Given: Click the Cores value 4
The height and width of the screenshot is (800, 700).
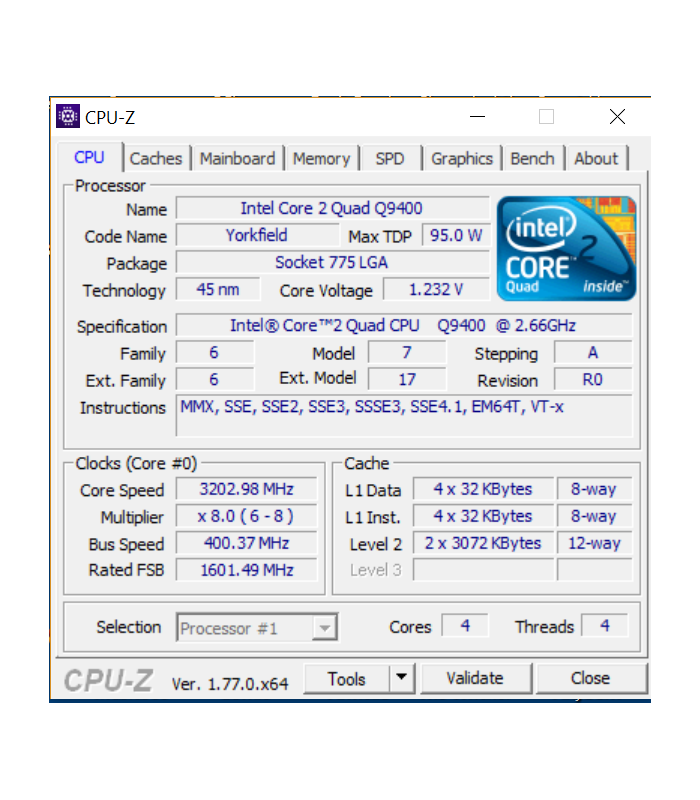Looking at the screenshot, I should [465, 626].
